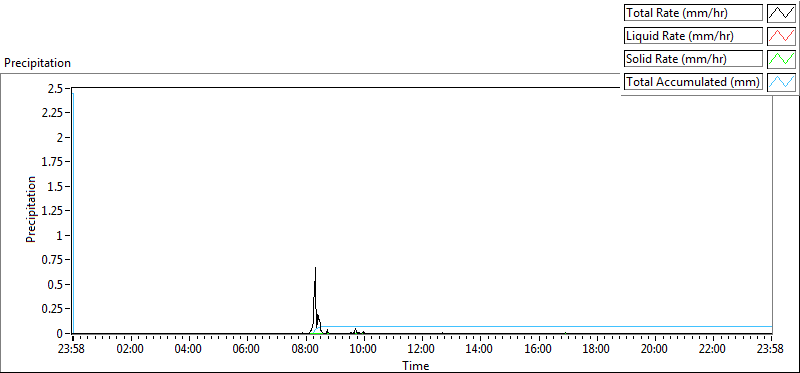Image resolution: width=800 pixels, height=373 pixels.
Task: Click the Total Rate black line swatch
Action: [x=782, y=13]
